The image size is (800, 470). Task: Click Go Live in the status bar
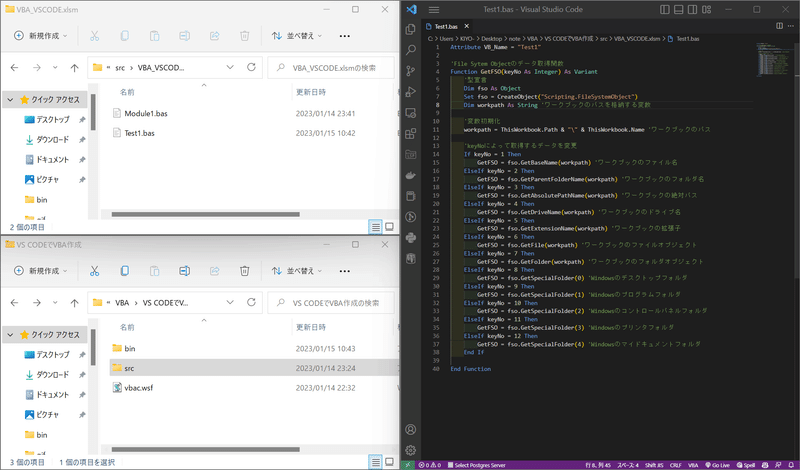[717, 465]
